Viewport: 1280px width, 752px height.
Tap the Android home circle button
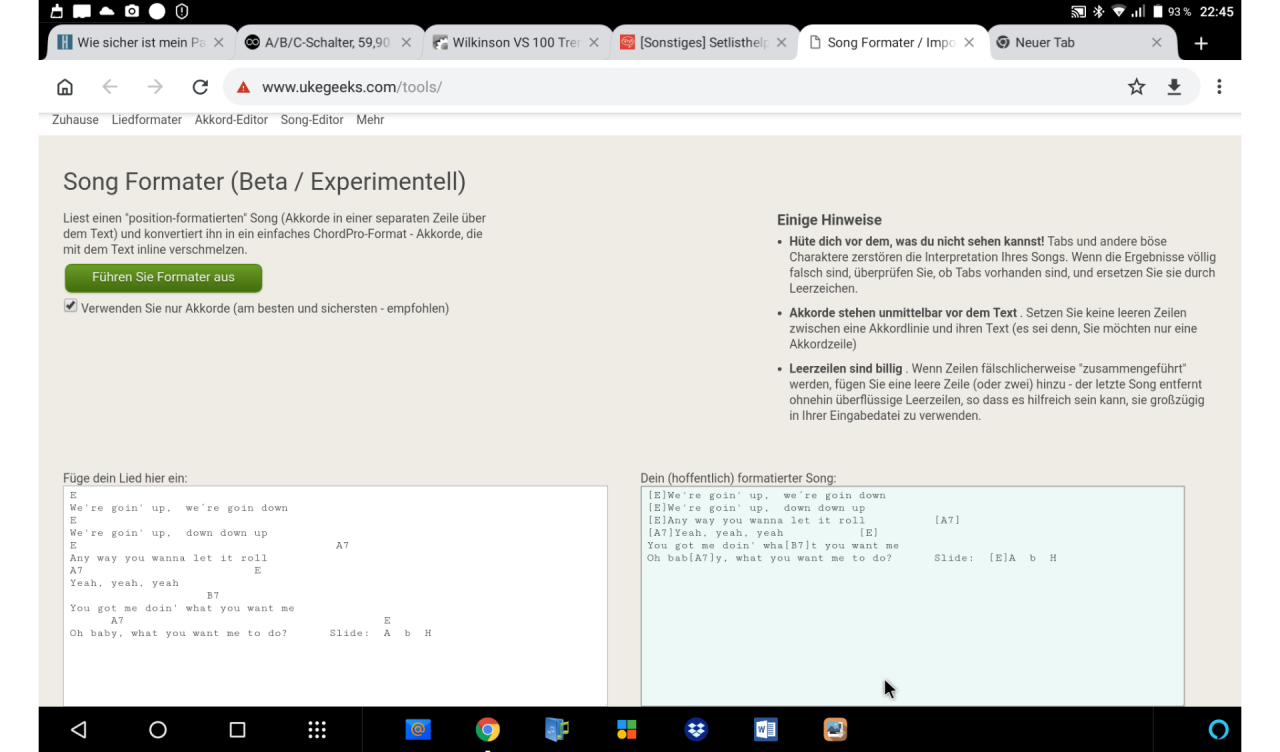(158, 730)
